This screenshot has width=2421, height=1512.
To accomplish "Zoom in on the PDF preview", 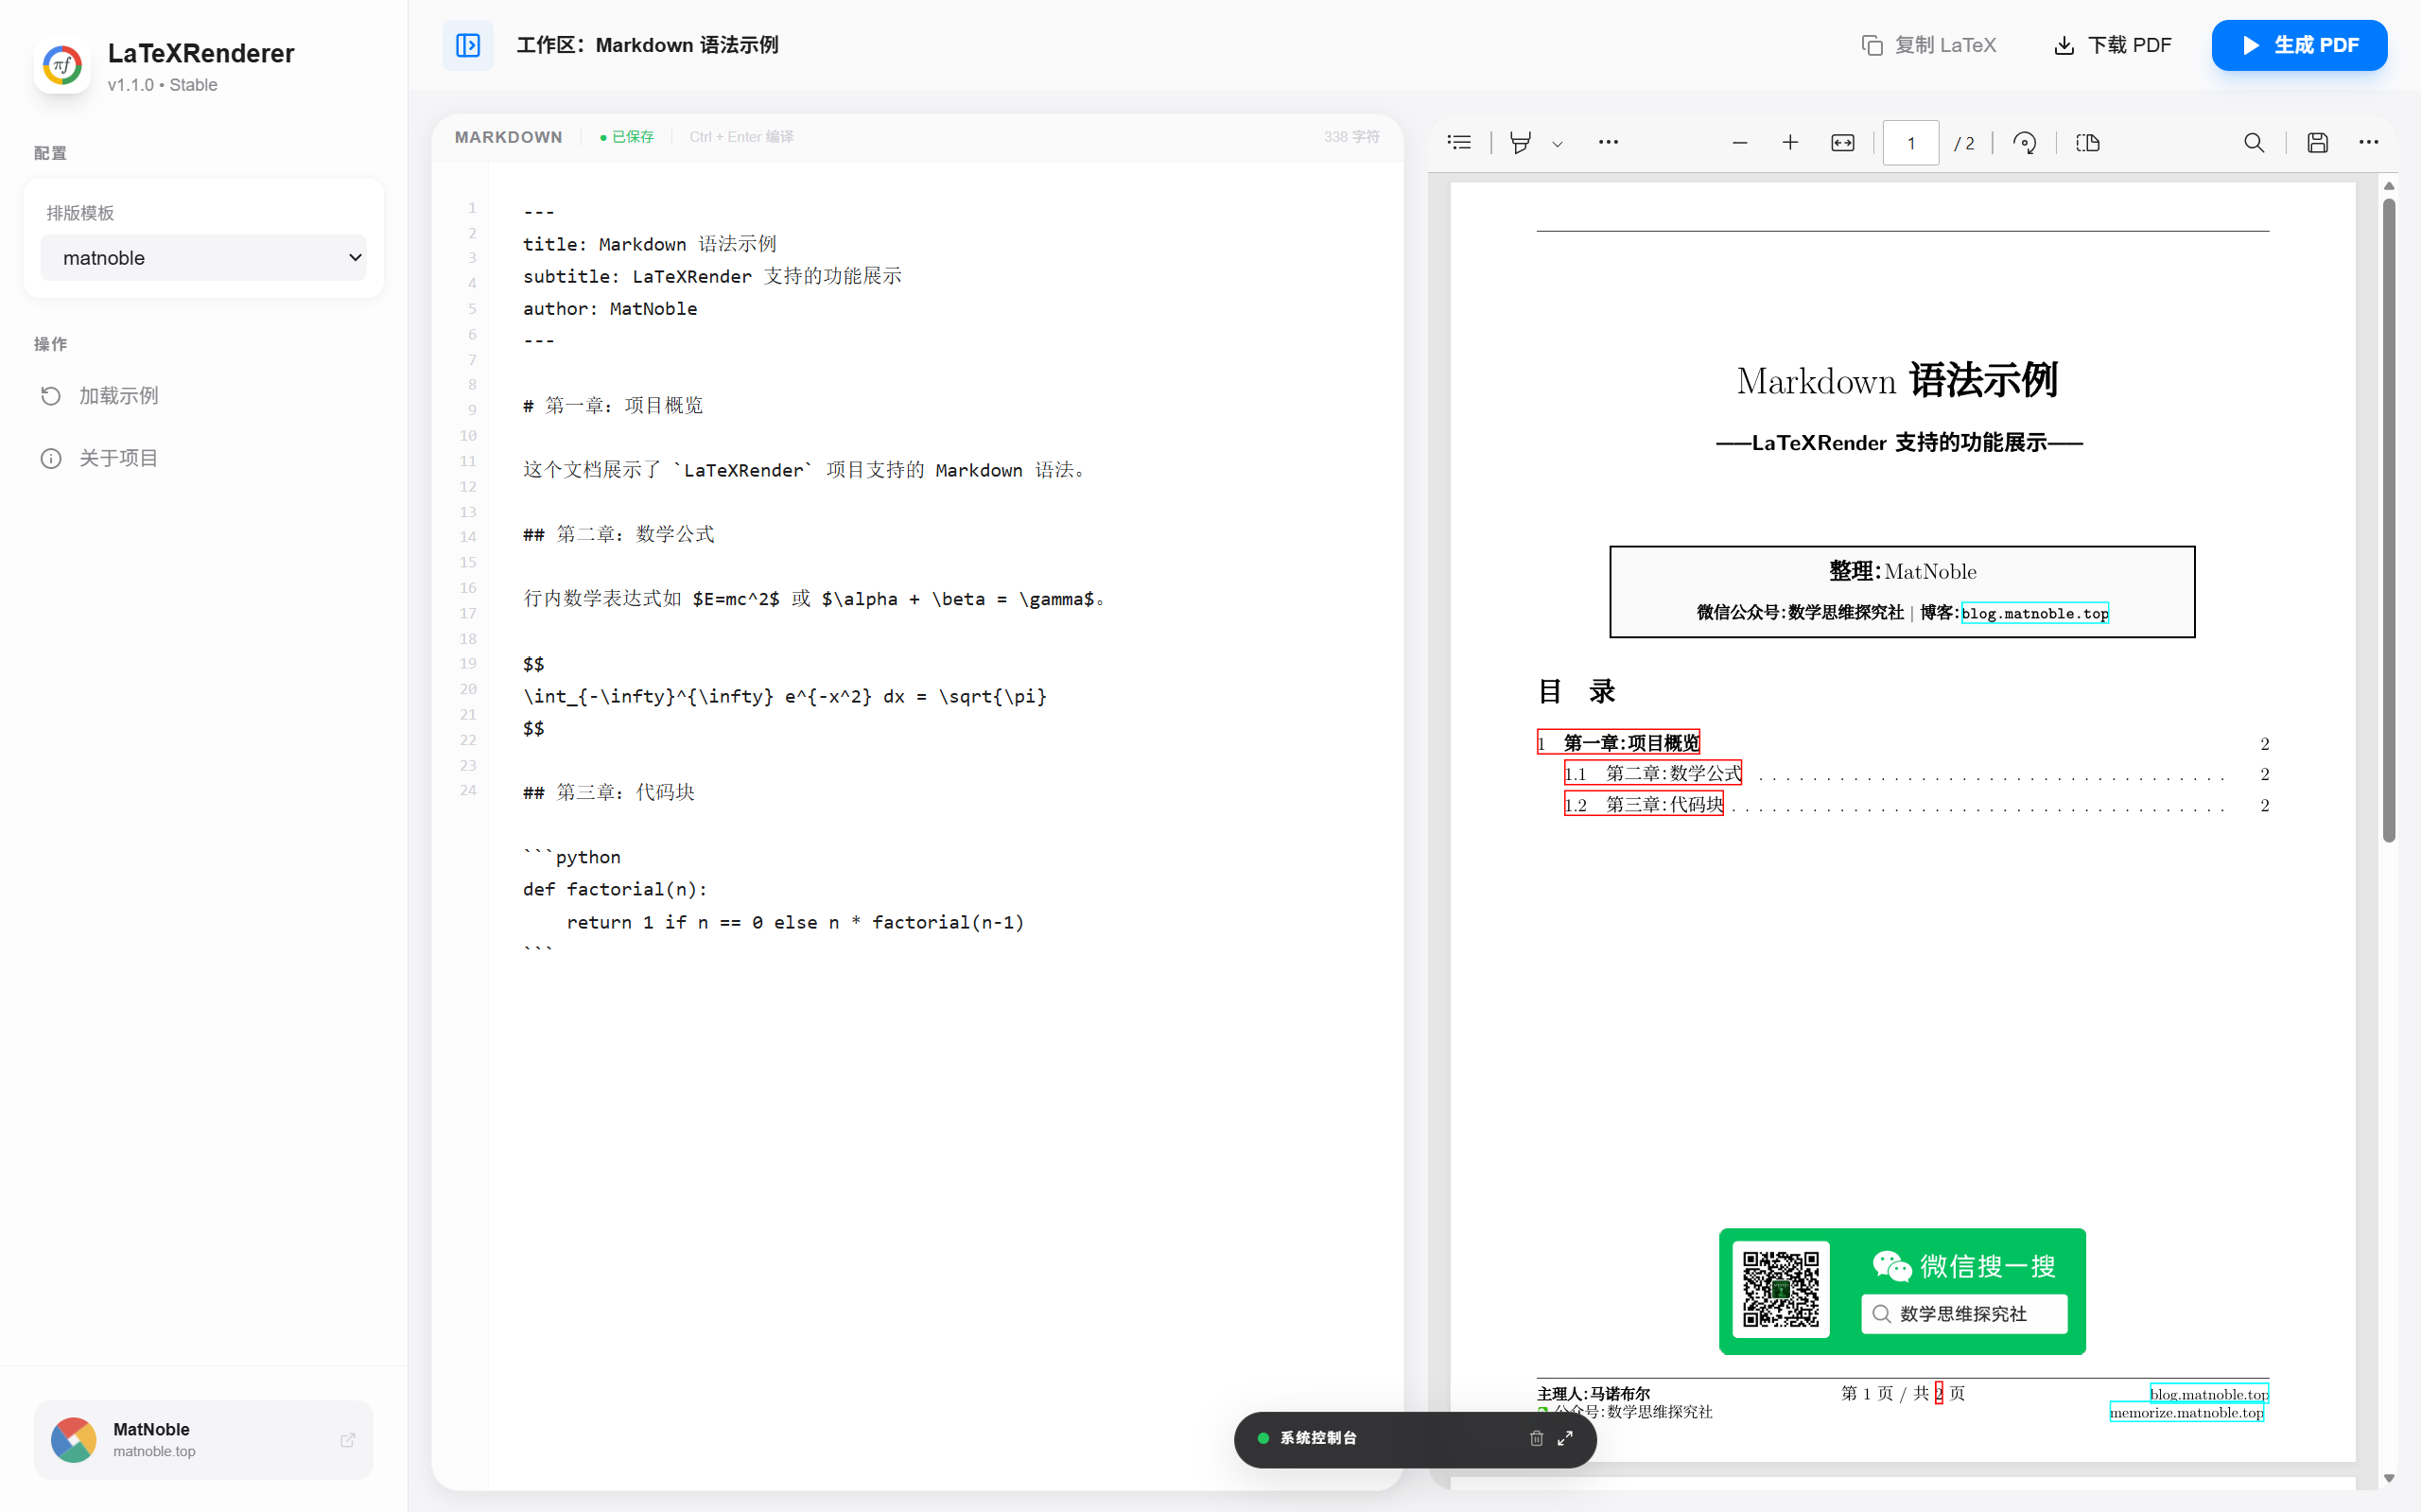I will 1789,142.
